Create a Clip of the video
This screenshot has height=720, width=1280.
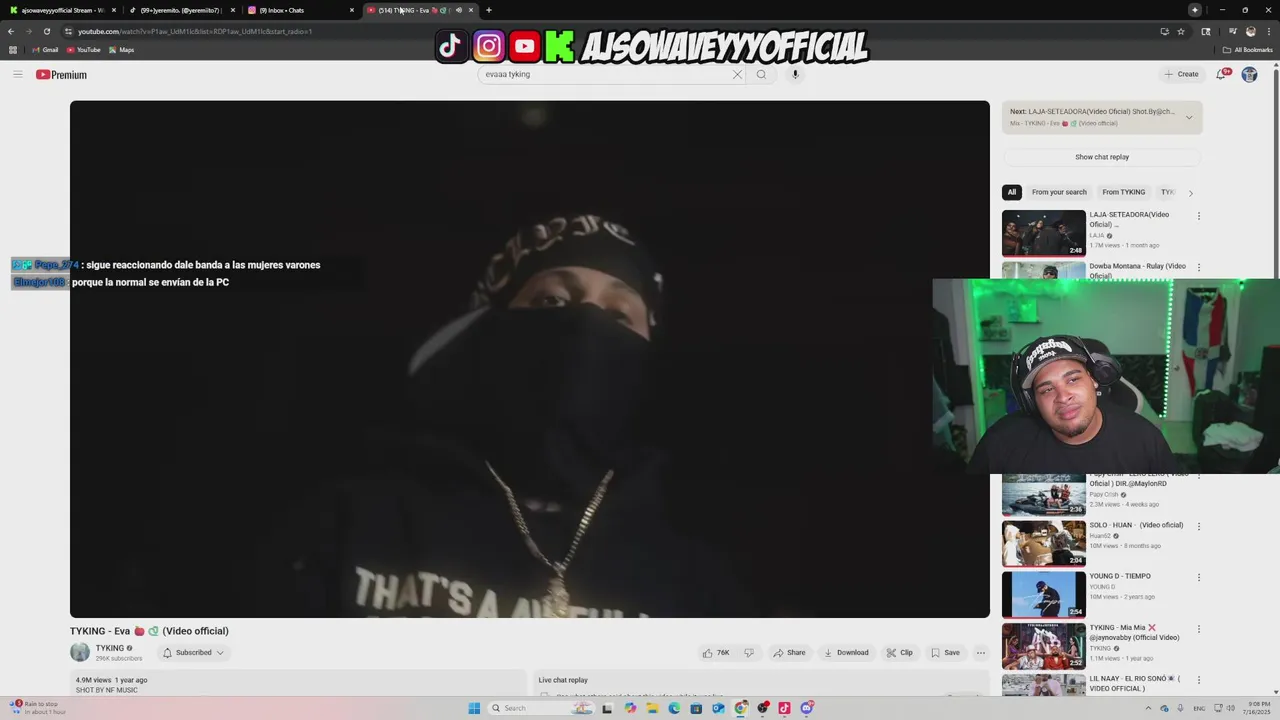pos(899,653)
